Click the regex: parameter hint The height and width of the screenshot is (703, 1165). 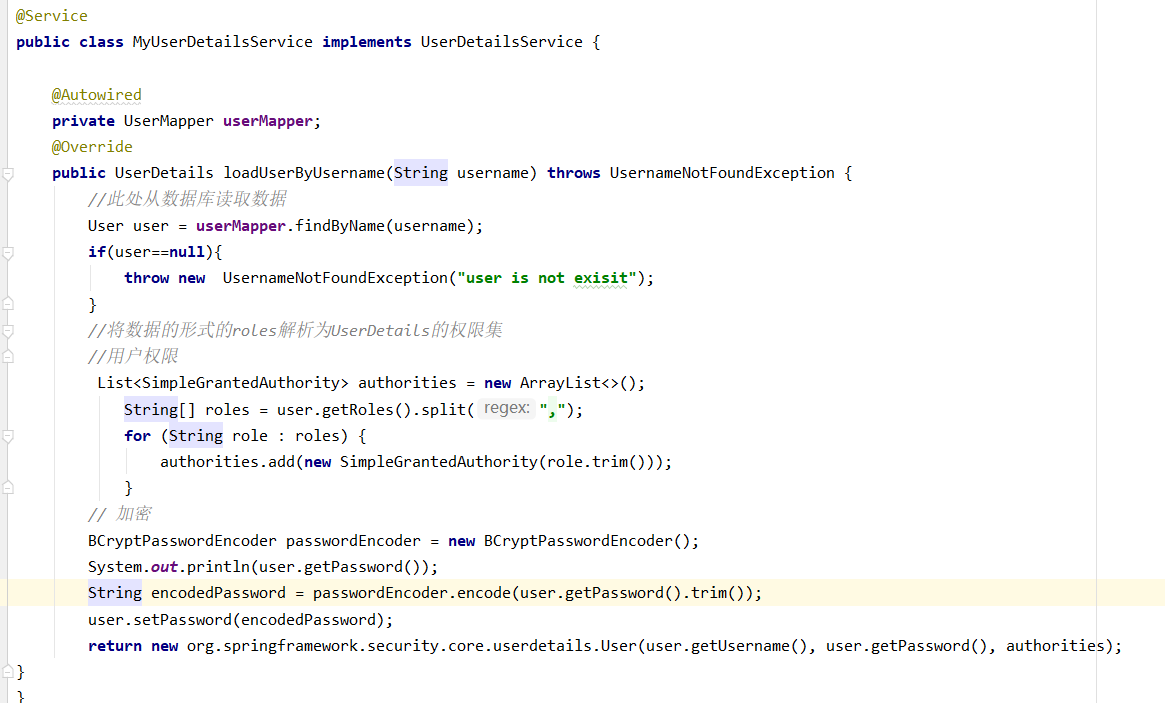coord(507,409)
